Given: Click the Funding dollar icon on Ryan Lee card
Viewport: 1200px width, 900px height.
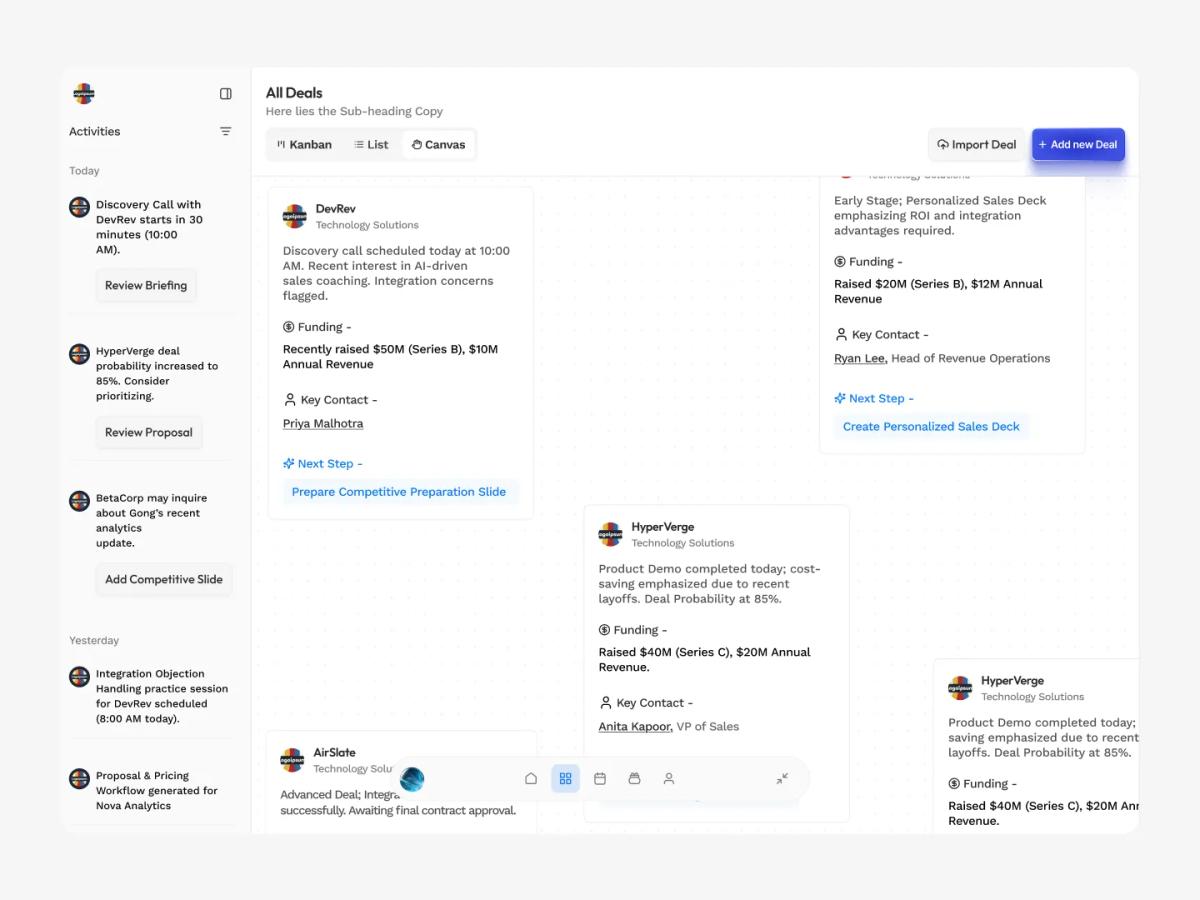Looking at the screenshot, I should (840, 262).
